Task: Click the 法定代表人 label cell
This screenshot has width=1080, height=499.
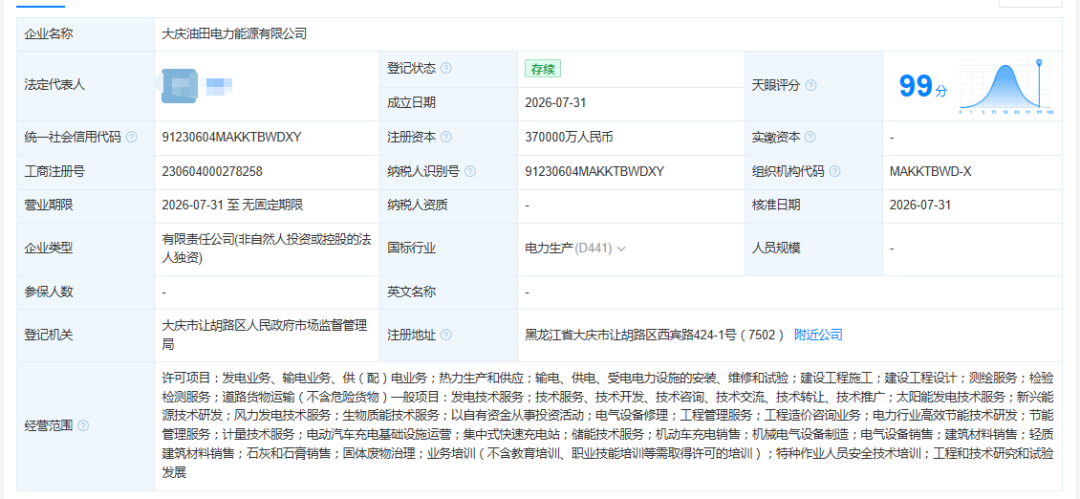Action: click(x=86, y=85)
